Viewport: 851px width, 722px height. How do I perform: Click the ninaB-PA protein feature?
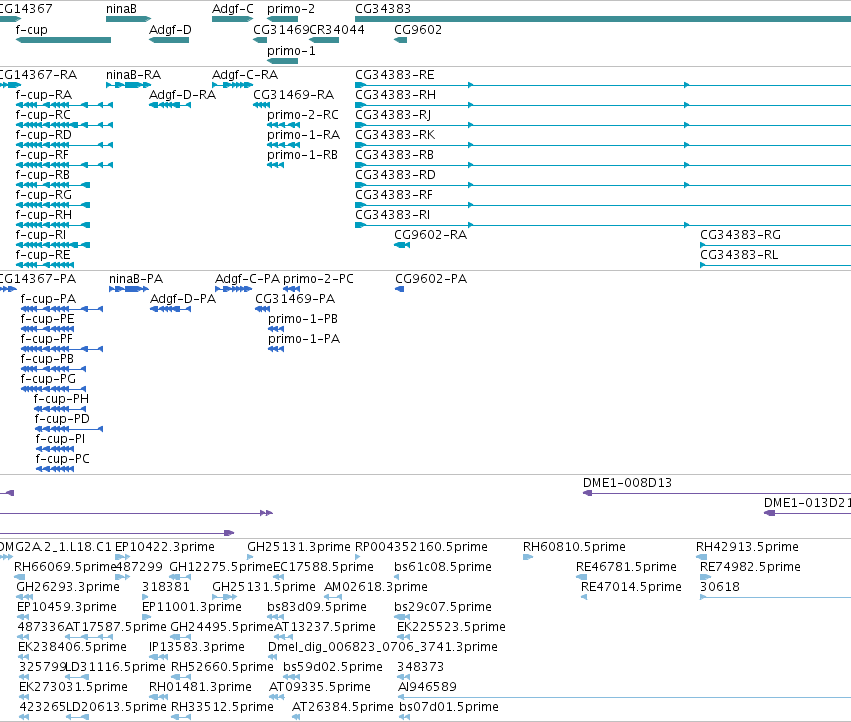(129, 289)
